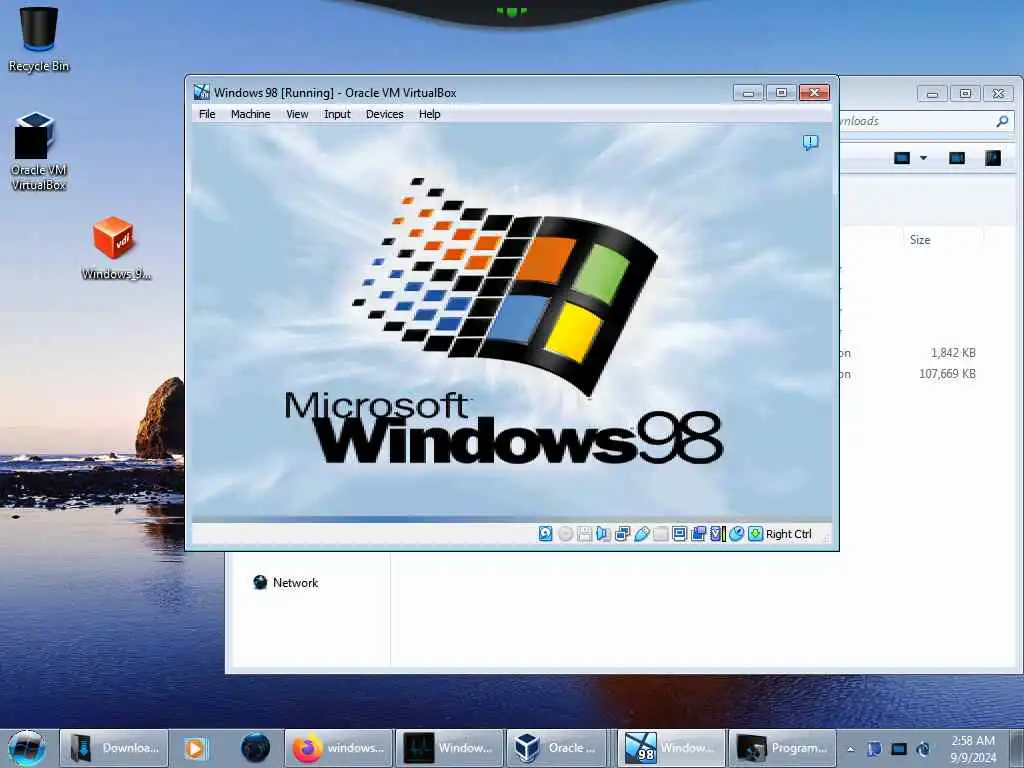The width and height of the screenshot is (1024, 768).
Task: Open the clock showing 2:58 AM
Action: (973, 749)
